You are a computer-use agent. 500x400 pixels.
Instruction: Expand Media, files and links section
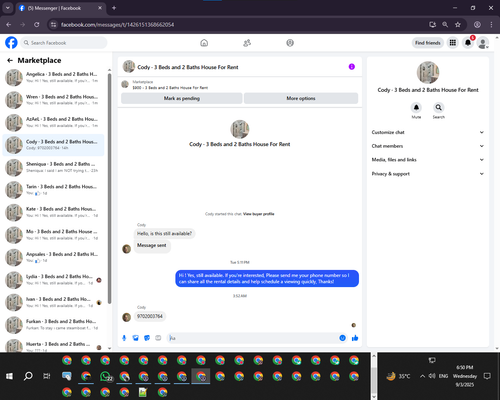[428, 160]
